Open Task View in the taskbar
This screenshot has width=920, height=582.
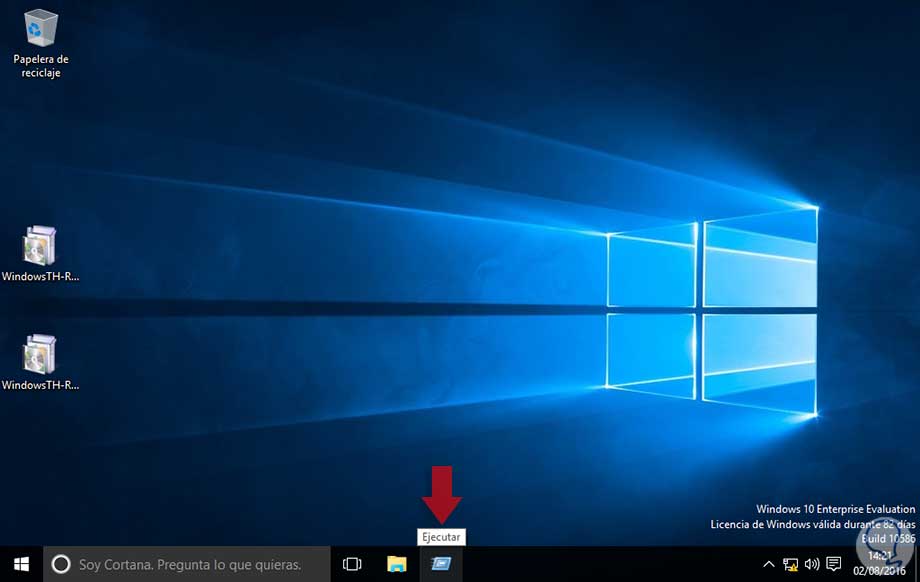click(352, 564)
